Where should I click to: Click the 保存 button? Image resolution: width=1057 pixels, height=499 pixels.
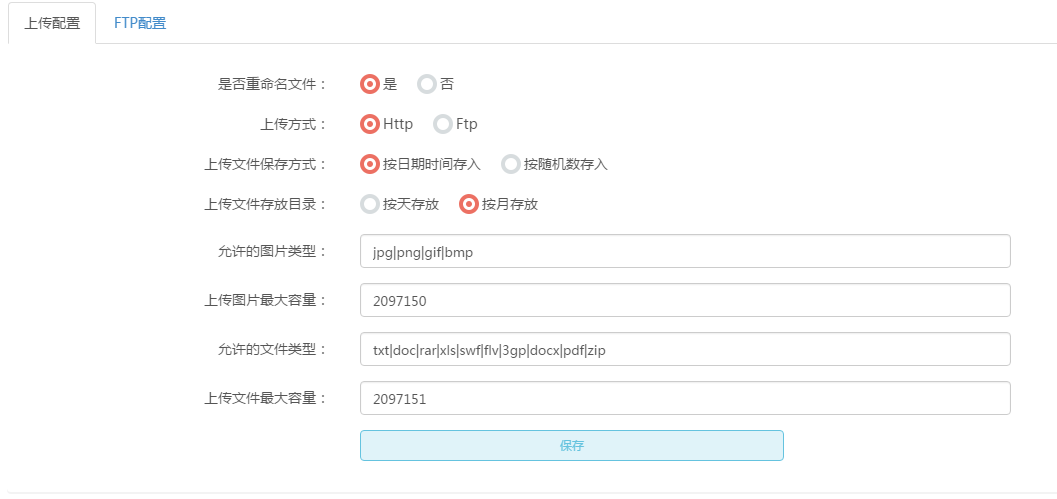click(572, 446)
